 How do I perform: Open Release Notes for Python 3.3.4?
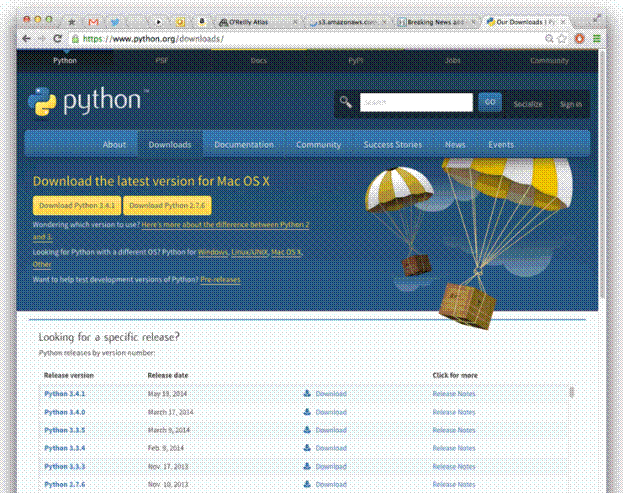(x=454, y=448)
